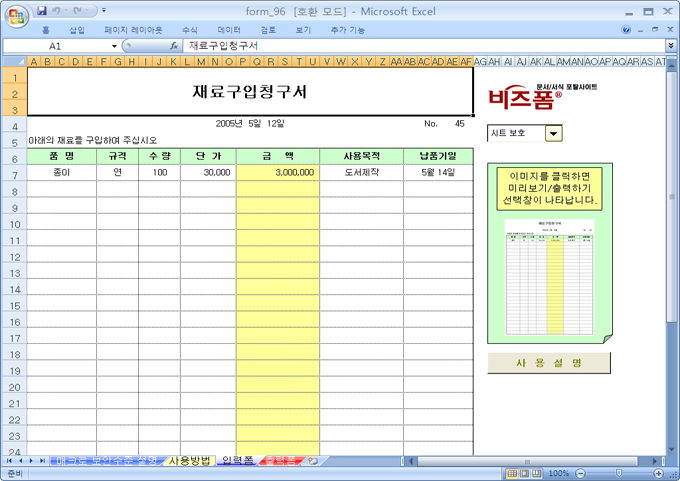Click the Excel help question mark icon
Viewport: 680px width, 481px height.
pos(626,30)
